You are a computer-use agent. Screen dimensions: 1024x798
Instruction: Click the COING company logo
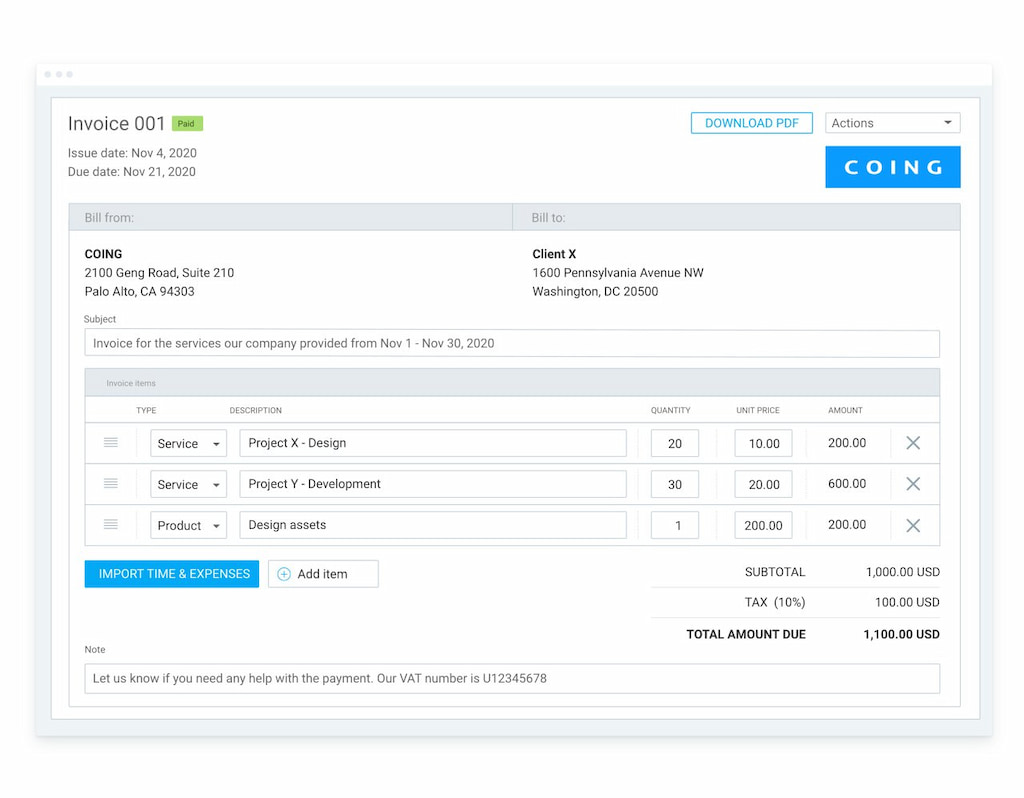click(892, 167)
